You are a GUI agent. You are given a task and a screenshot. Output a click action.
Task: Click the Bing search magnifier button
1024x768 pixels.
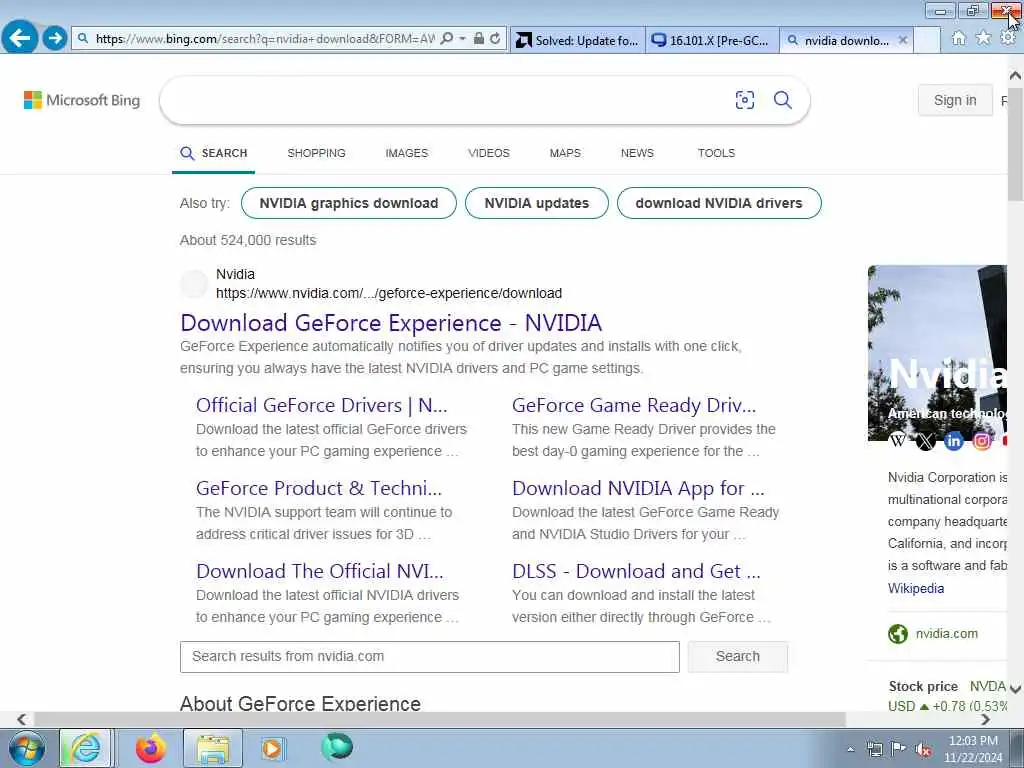click(782, 100)
